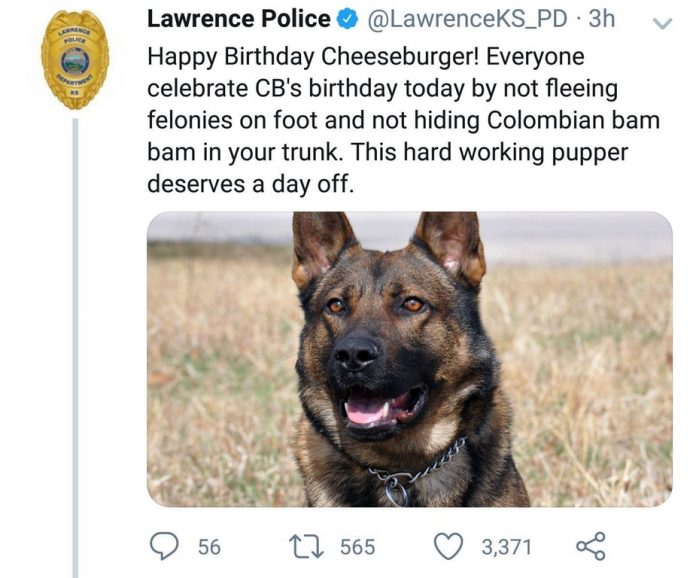Open the Lawrence Police display name
Viewport: 696px width, 578px height.
pyautogui.click(x=238, y=18)
